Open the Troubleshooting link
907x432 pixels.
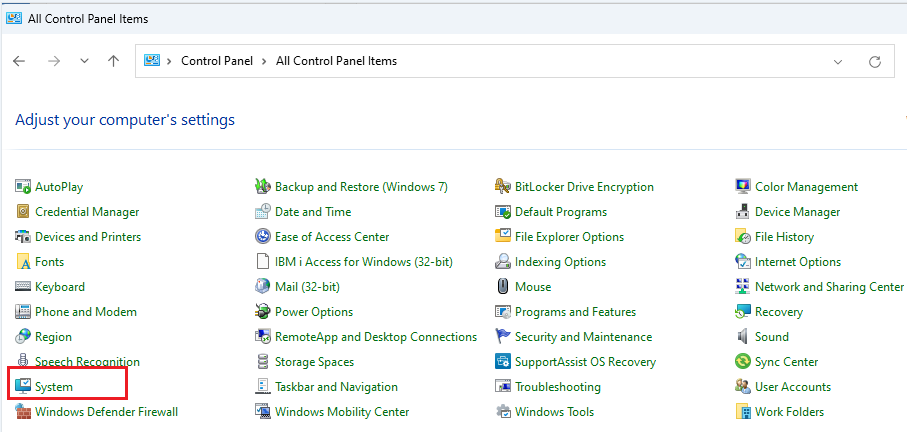558,387
